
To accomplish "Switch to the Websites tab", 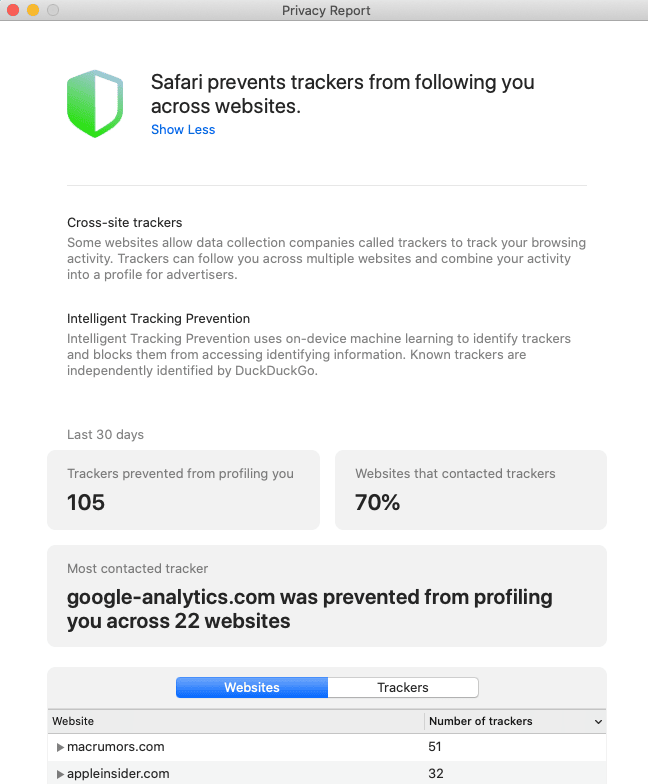I will 252,688.
